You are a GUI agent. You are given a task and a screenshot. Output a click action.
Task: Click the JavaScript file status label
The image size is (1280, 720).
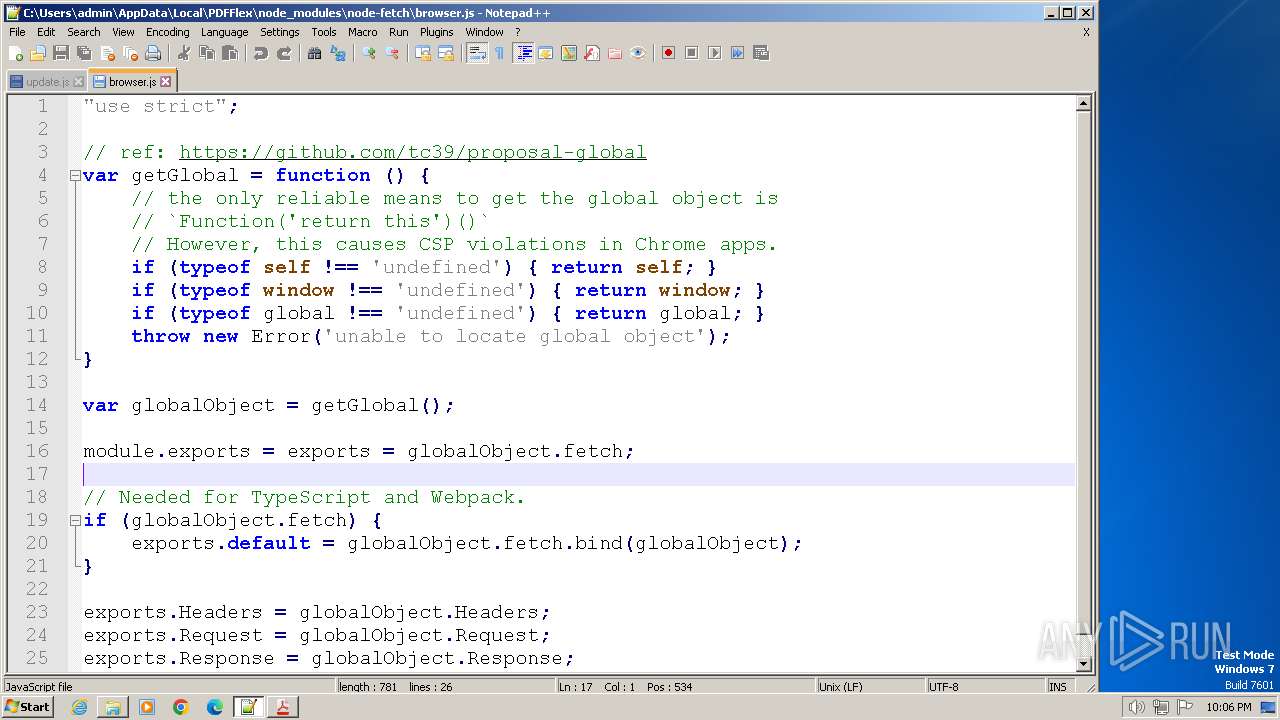pyautogui.click(x=168, y=687)
